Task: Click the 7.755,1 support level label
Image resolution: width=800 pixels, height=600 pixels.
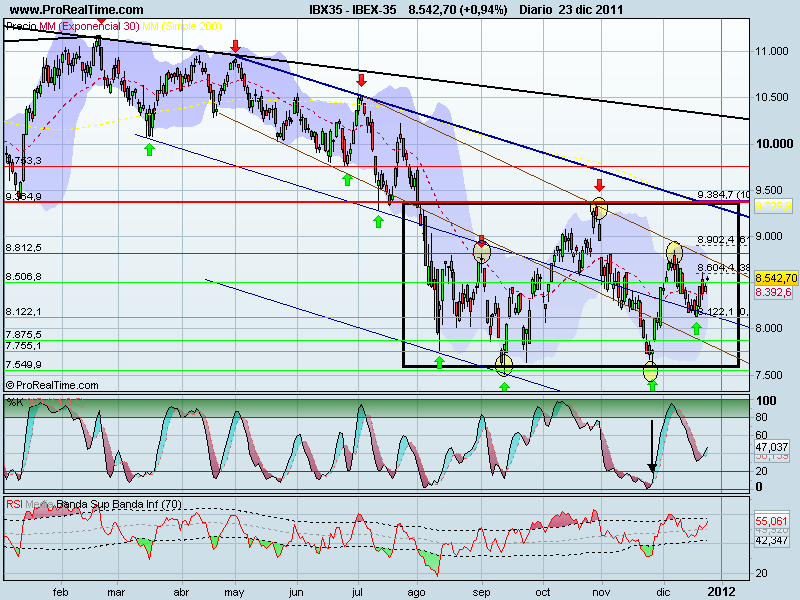Action: click(x=23, y=345)
